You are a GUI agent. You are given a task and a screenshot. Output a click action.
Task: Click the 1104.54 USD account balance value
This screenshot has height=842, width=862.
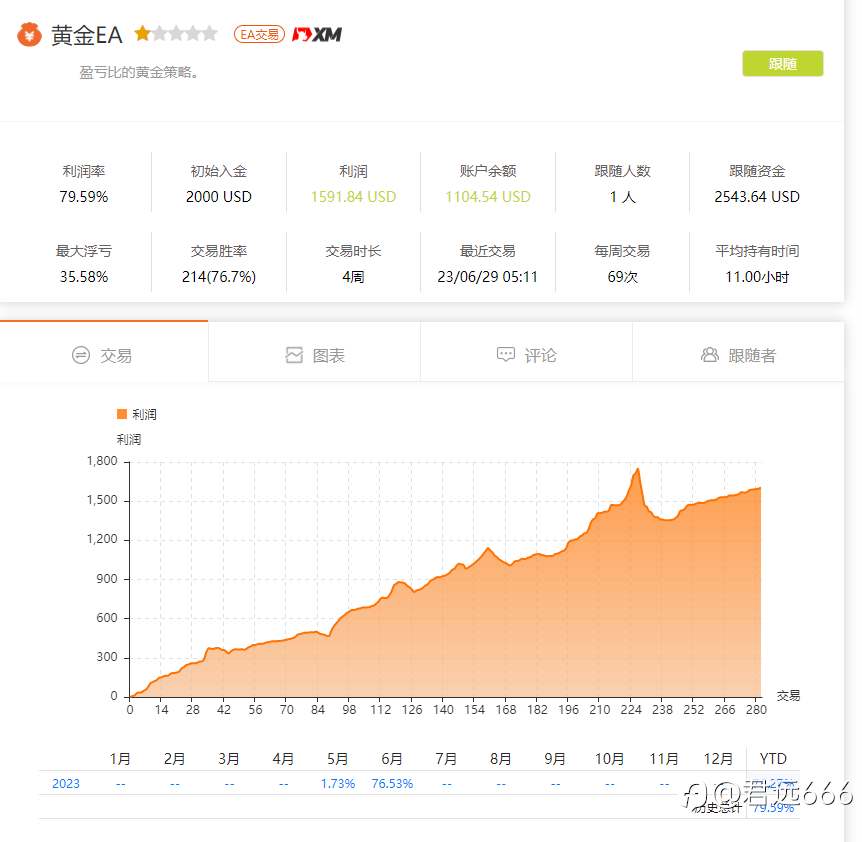click(x=488, y=197)
